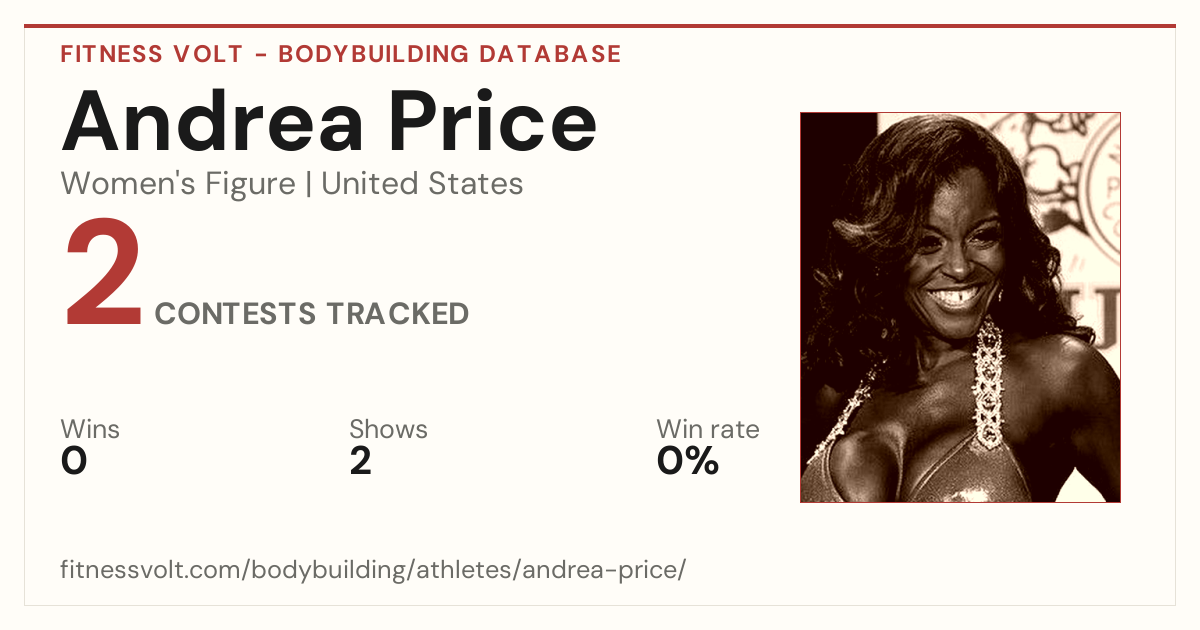Click the Shows value 2

coord(360,461)
